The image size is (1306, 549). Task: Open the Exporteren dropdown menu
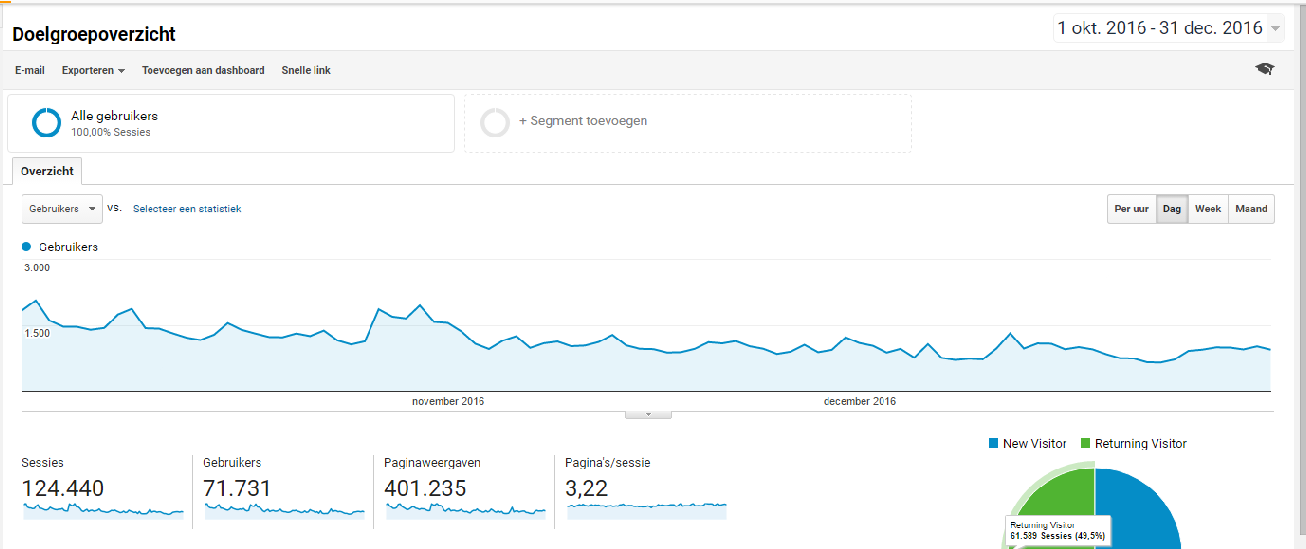coord(93,70)
